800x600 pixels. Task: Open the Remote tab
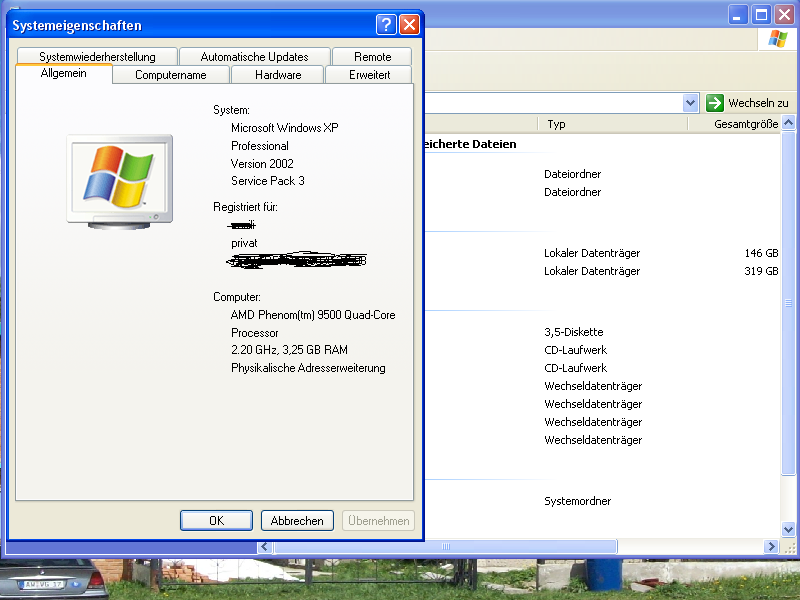372,57
